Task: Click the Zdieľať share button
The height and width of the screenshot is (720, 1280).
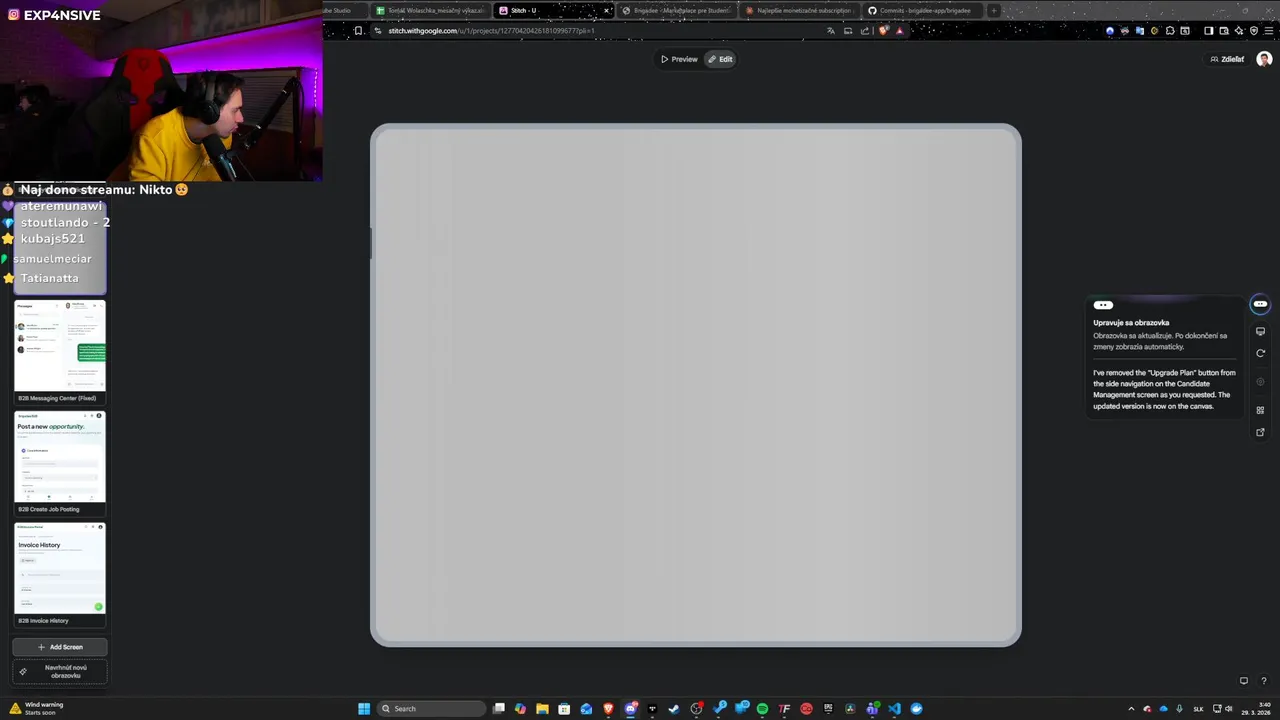Action: click(1227, 59)
